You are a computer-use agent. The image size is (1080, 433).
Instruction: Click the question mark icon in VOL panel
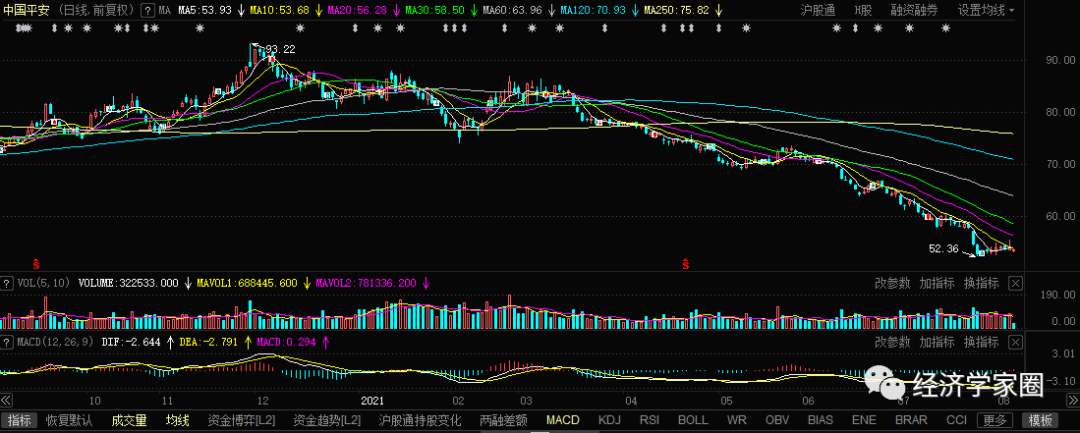pos(7,283)
